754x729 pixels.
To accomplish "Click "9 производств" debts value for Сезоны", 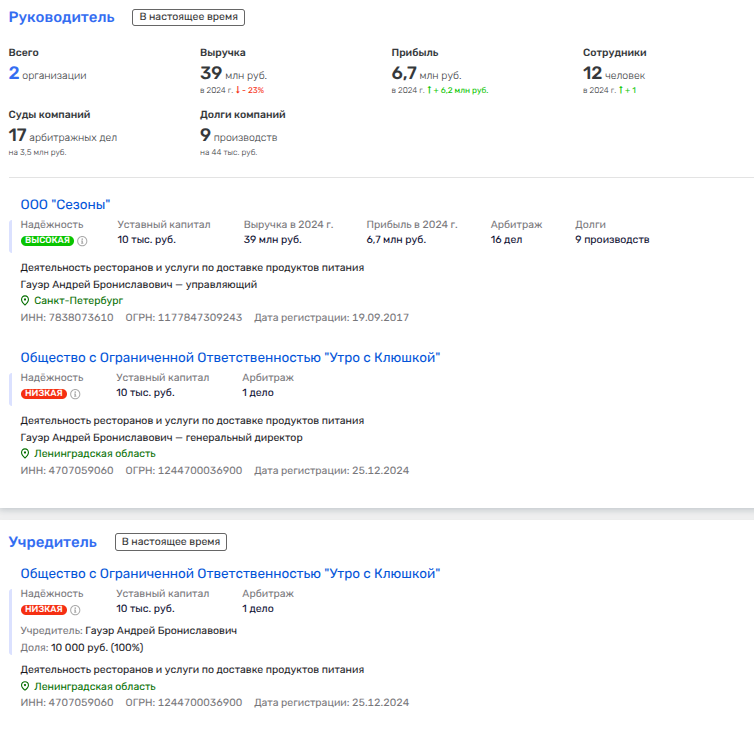I will [612, 240].
